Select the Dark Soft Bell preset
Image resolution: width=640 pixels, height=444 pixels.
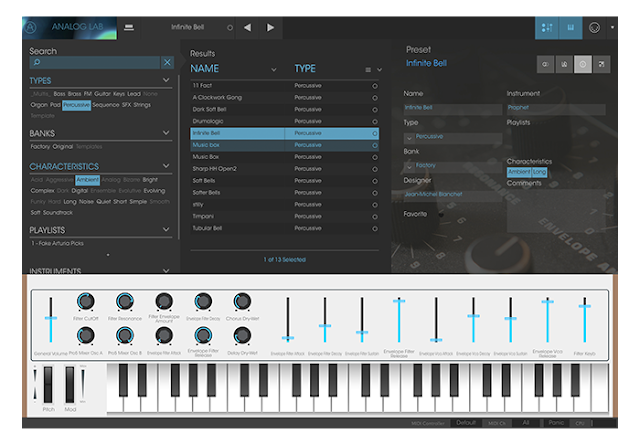click(284, 109)
